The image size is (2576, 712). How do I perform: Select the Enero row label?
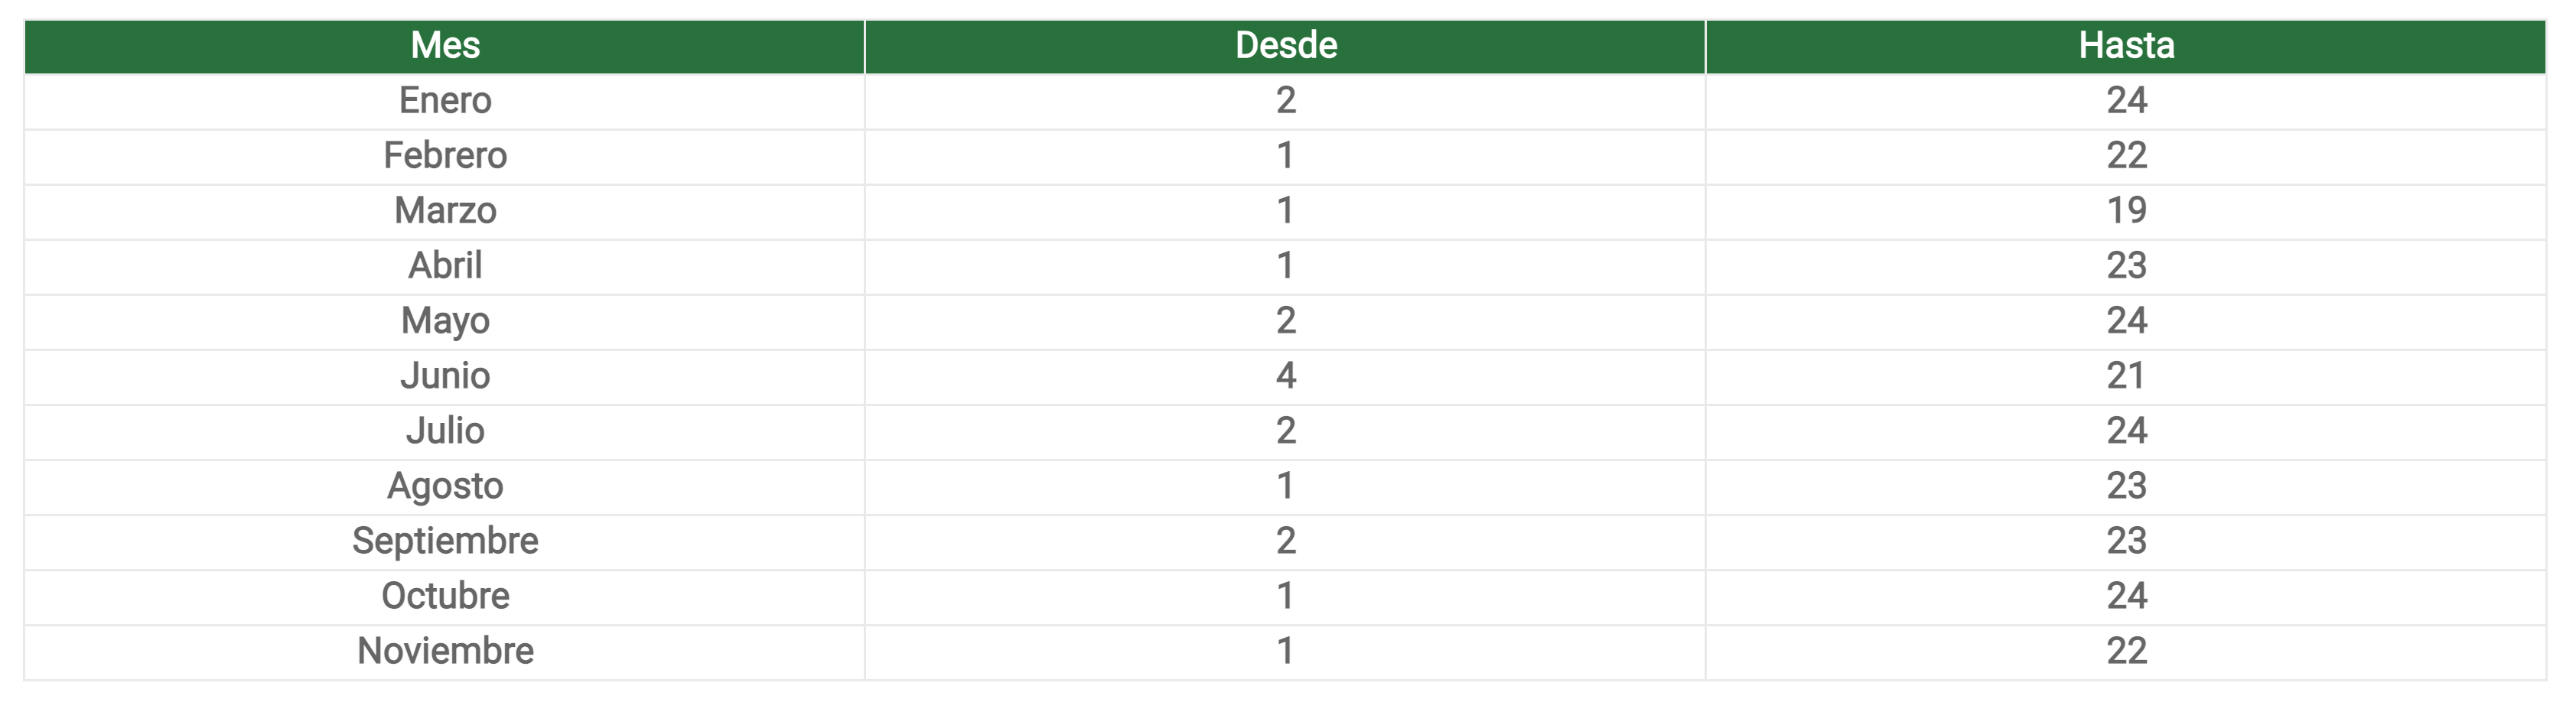(x=445, y=101)
